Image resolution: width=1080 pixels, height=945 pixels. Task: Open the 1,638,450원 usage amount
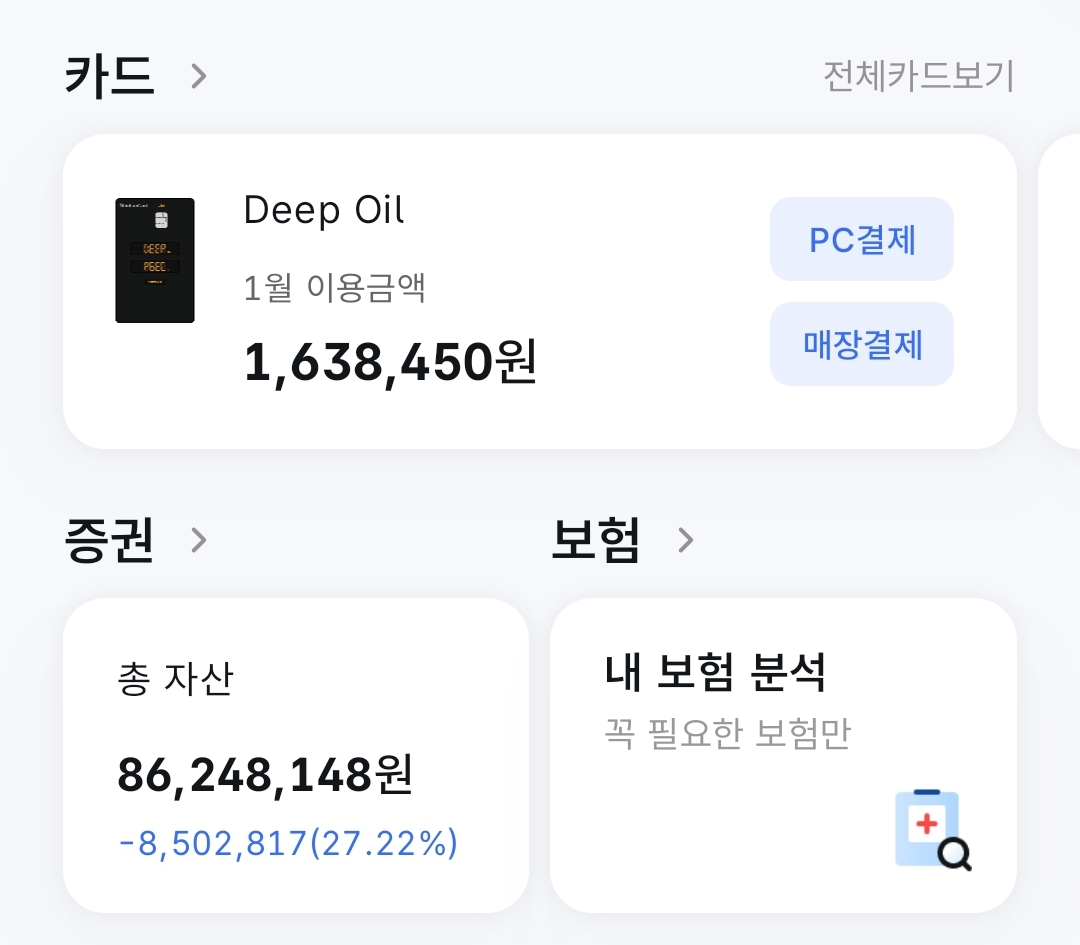coord(390,362)
